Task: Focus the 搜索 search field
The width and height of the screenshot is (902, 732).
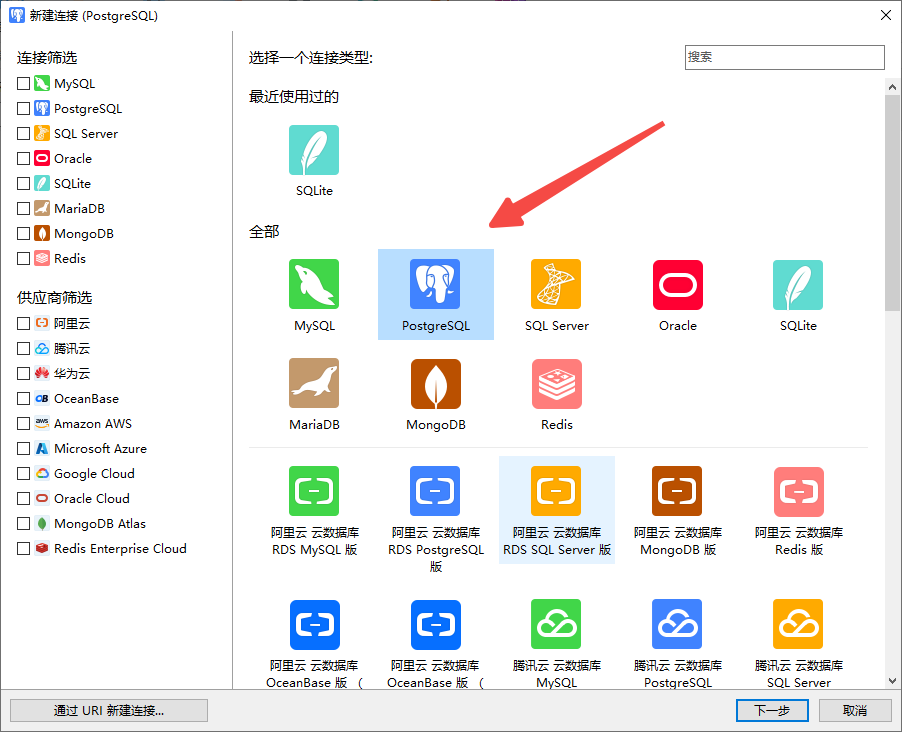Action: coord(785,57)
